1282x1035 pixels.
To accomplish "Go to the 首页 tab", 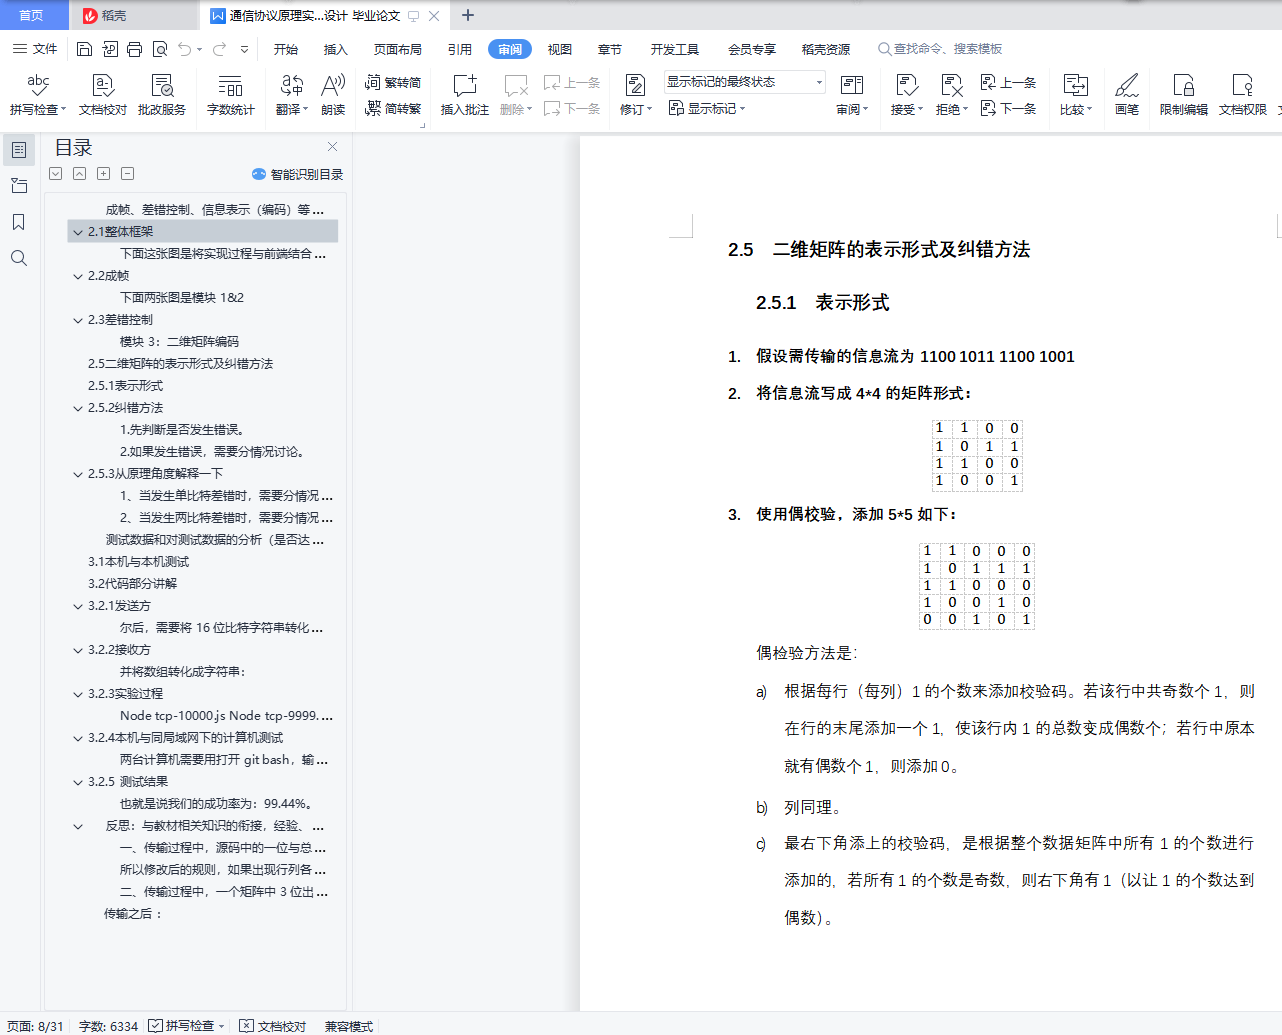I will pos(32,15).
